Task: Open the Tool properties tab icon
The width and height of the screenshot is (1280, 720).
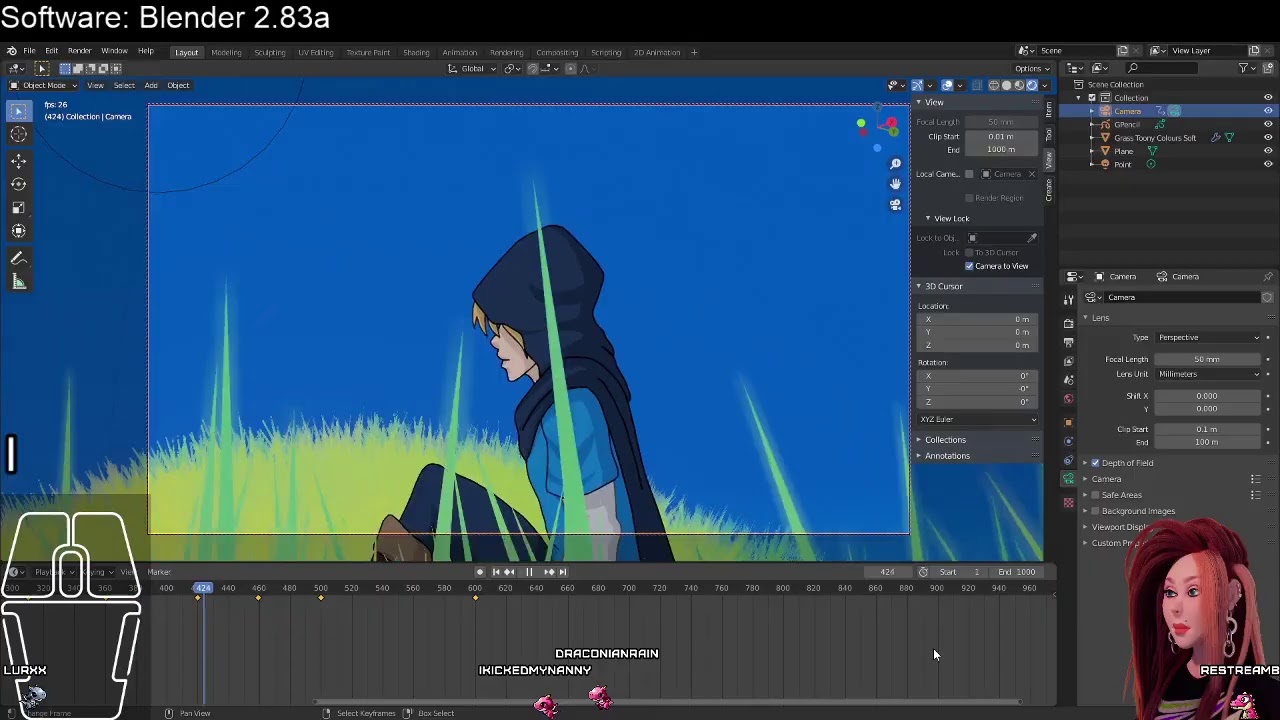Action: [x=1069, y=298]
